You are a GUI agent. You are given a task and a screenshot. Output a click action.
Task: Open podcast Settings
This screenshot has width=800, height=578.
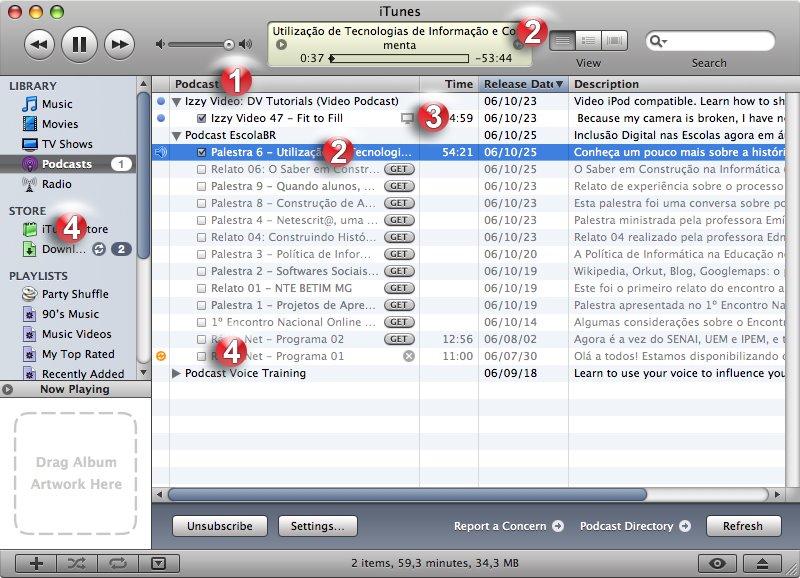click(317, 526)
